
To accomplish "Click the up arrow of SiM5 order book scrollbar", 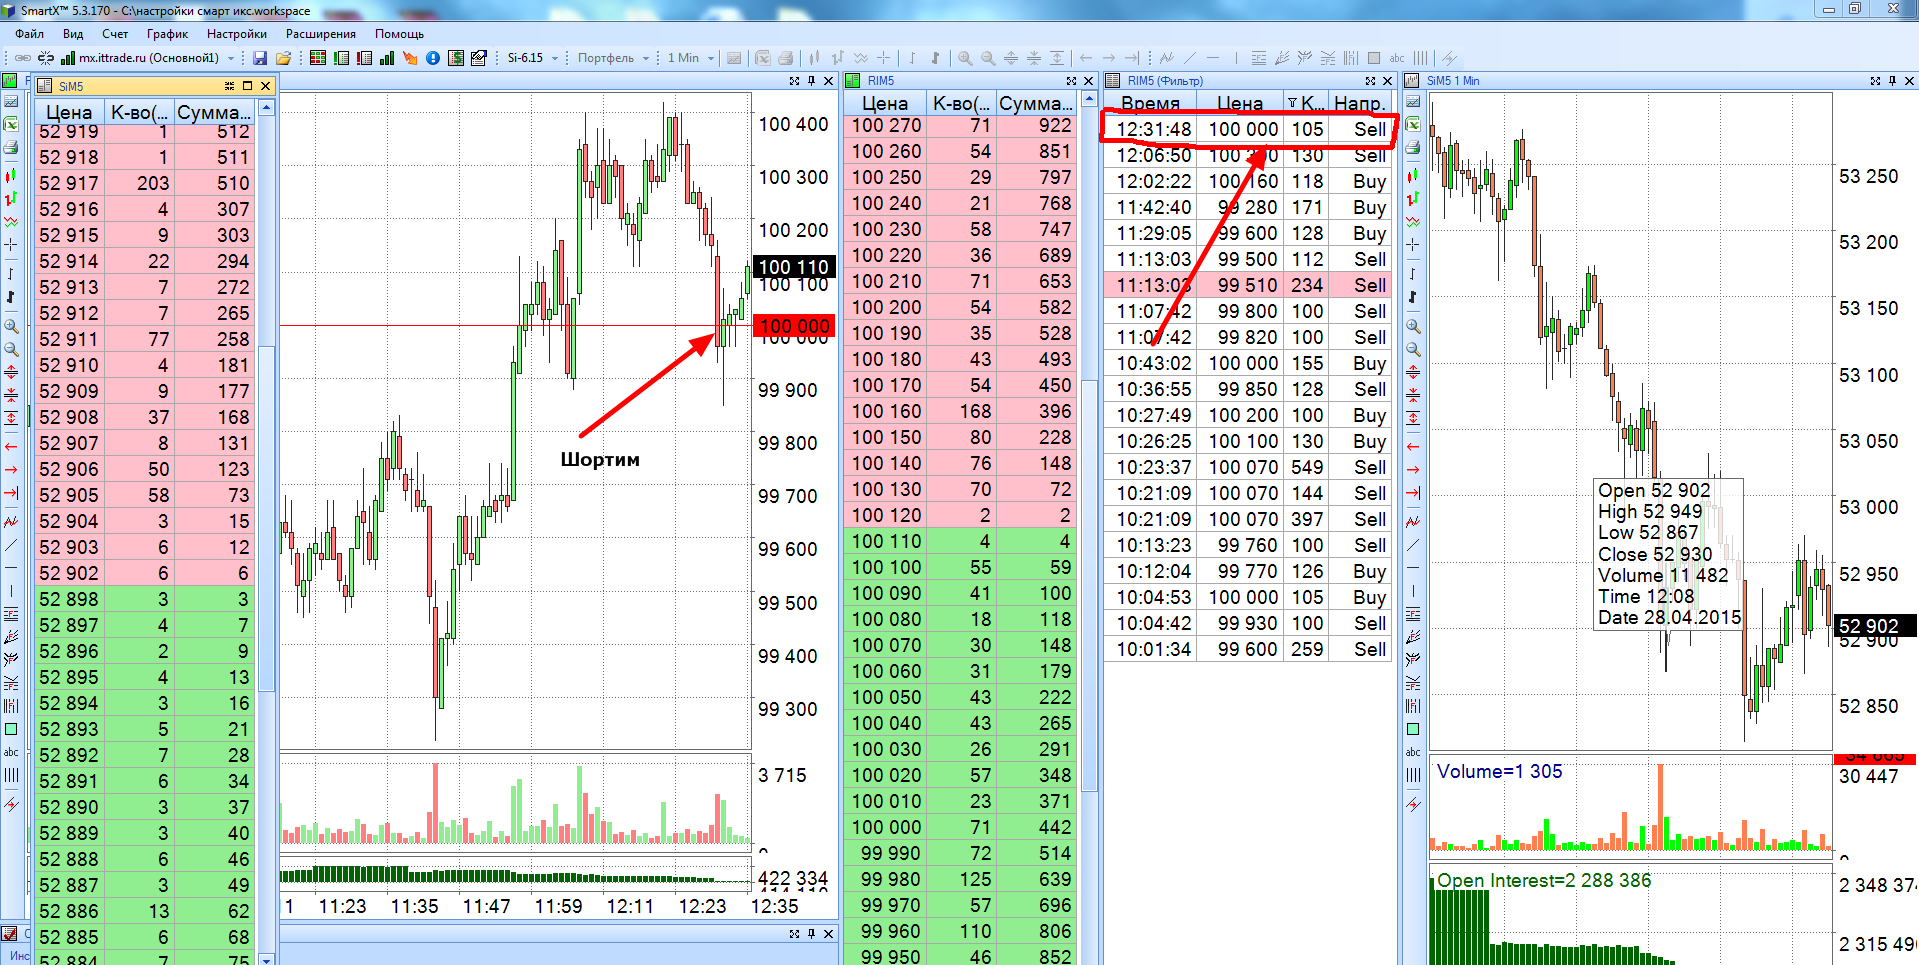I will [267, 106].
